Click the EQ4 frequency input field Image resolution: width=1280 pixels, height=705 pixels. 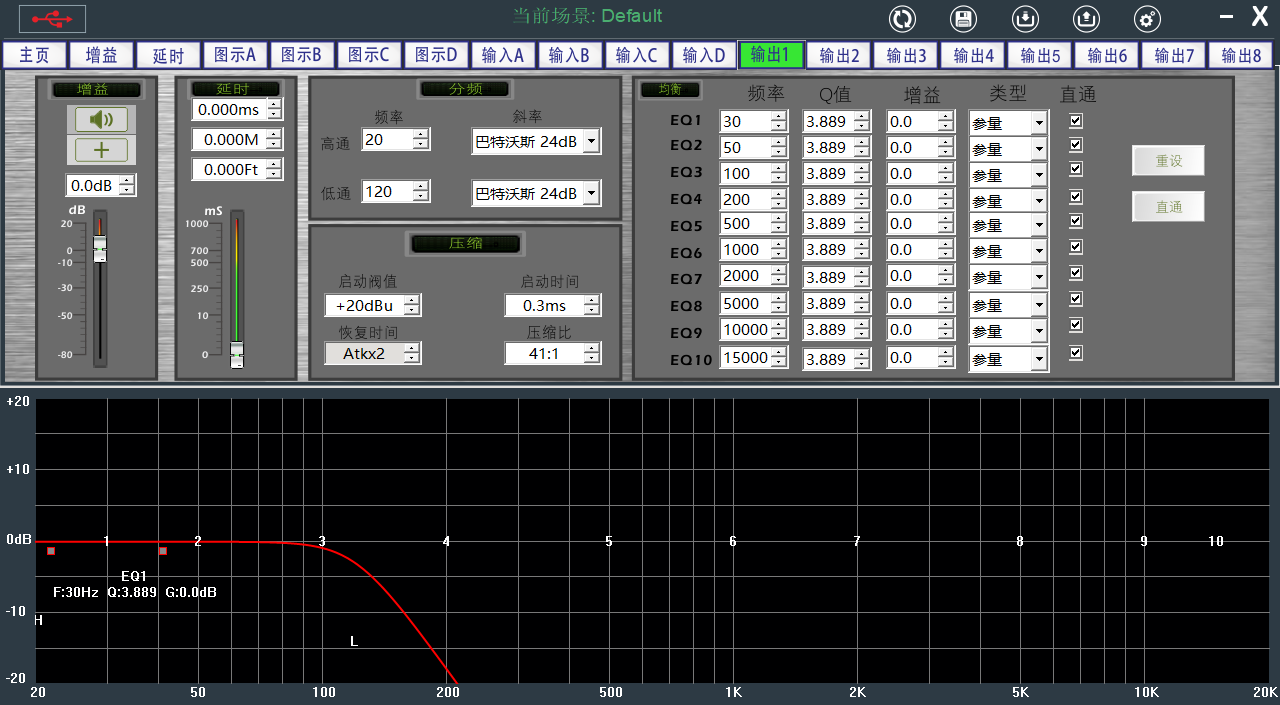point(754,200)
